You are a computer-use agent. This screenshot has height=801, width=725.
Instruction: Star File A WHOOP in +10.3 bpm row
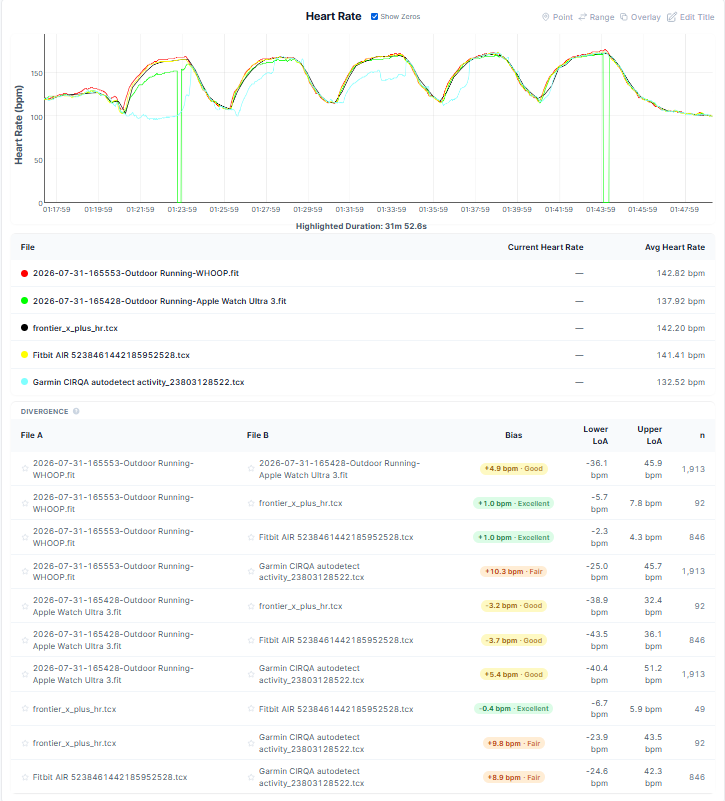coord(25,571)
